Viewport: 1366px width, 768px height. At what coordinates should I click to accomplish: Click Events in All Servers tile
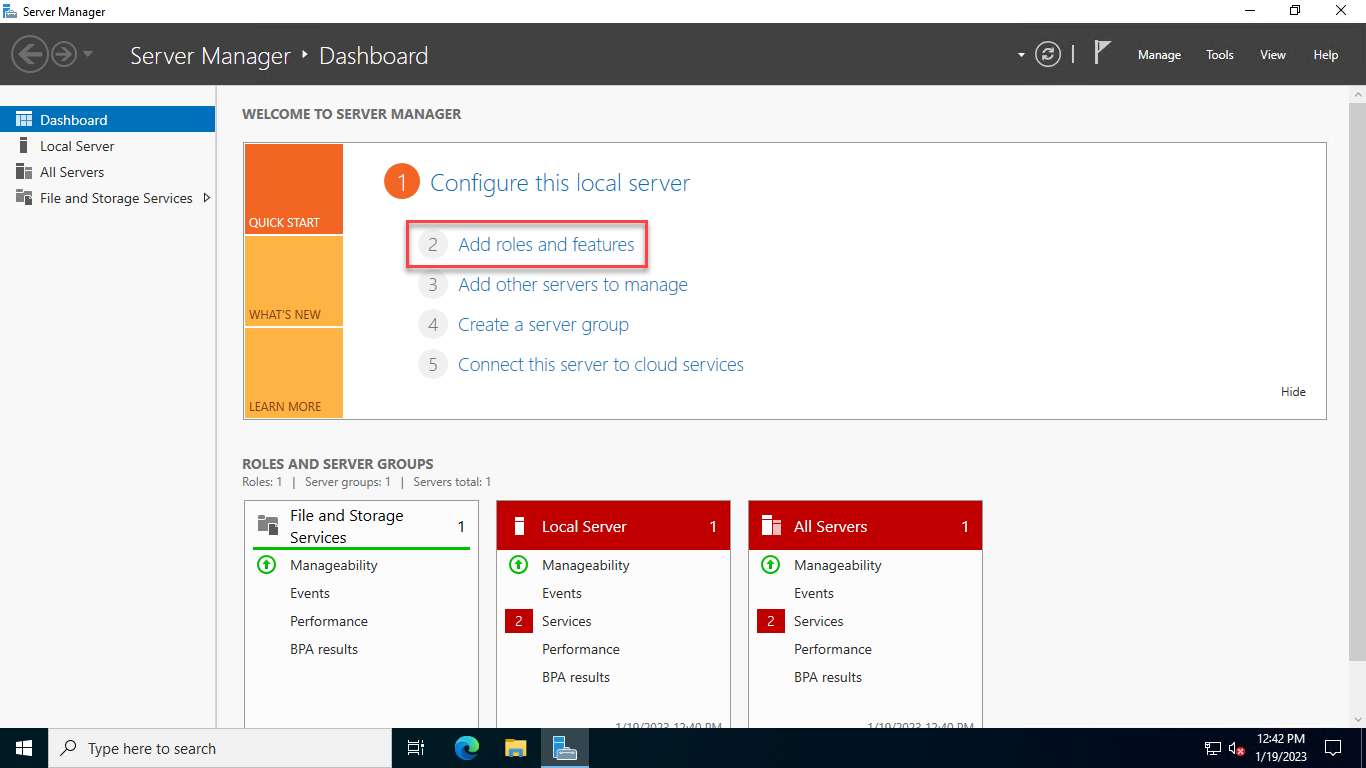[814, 593]
